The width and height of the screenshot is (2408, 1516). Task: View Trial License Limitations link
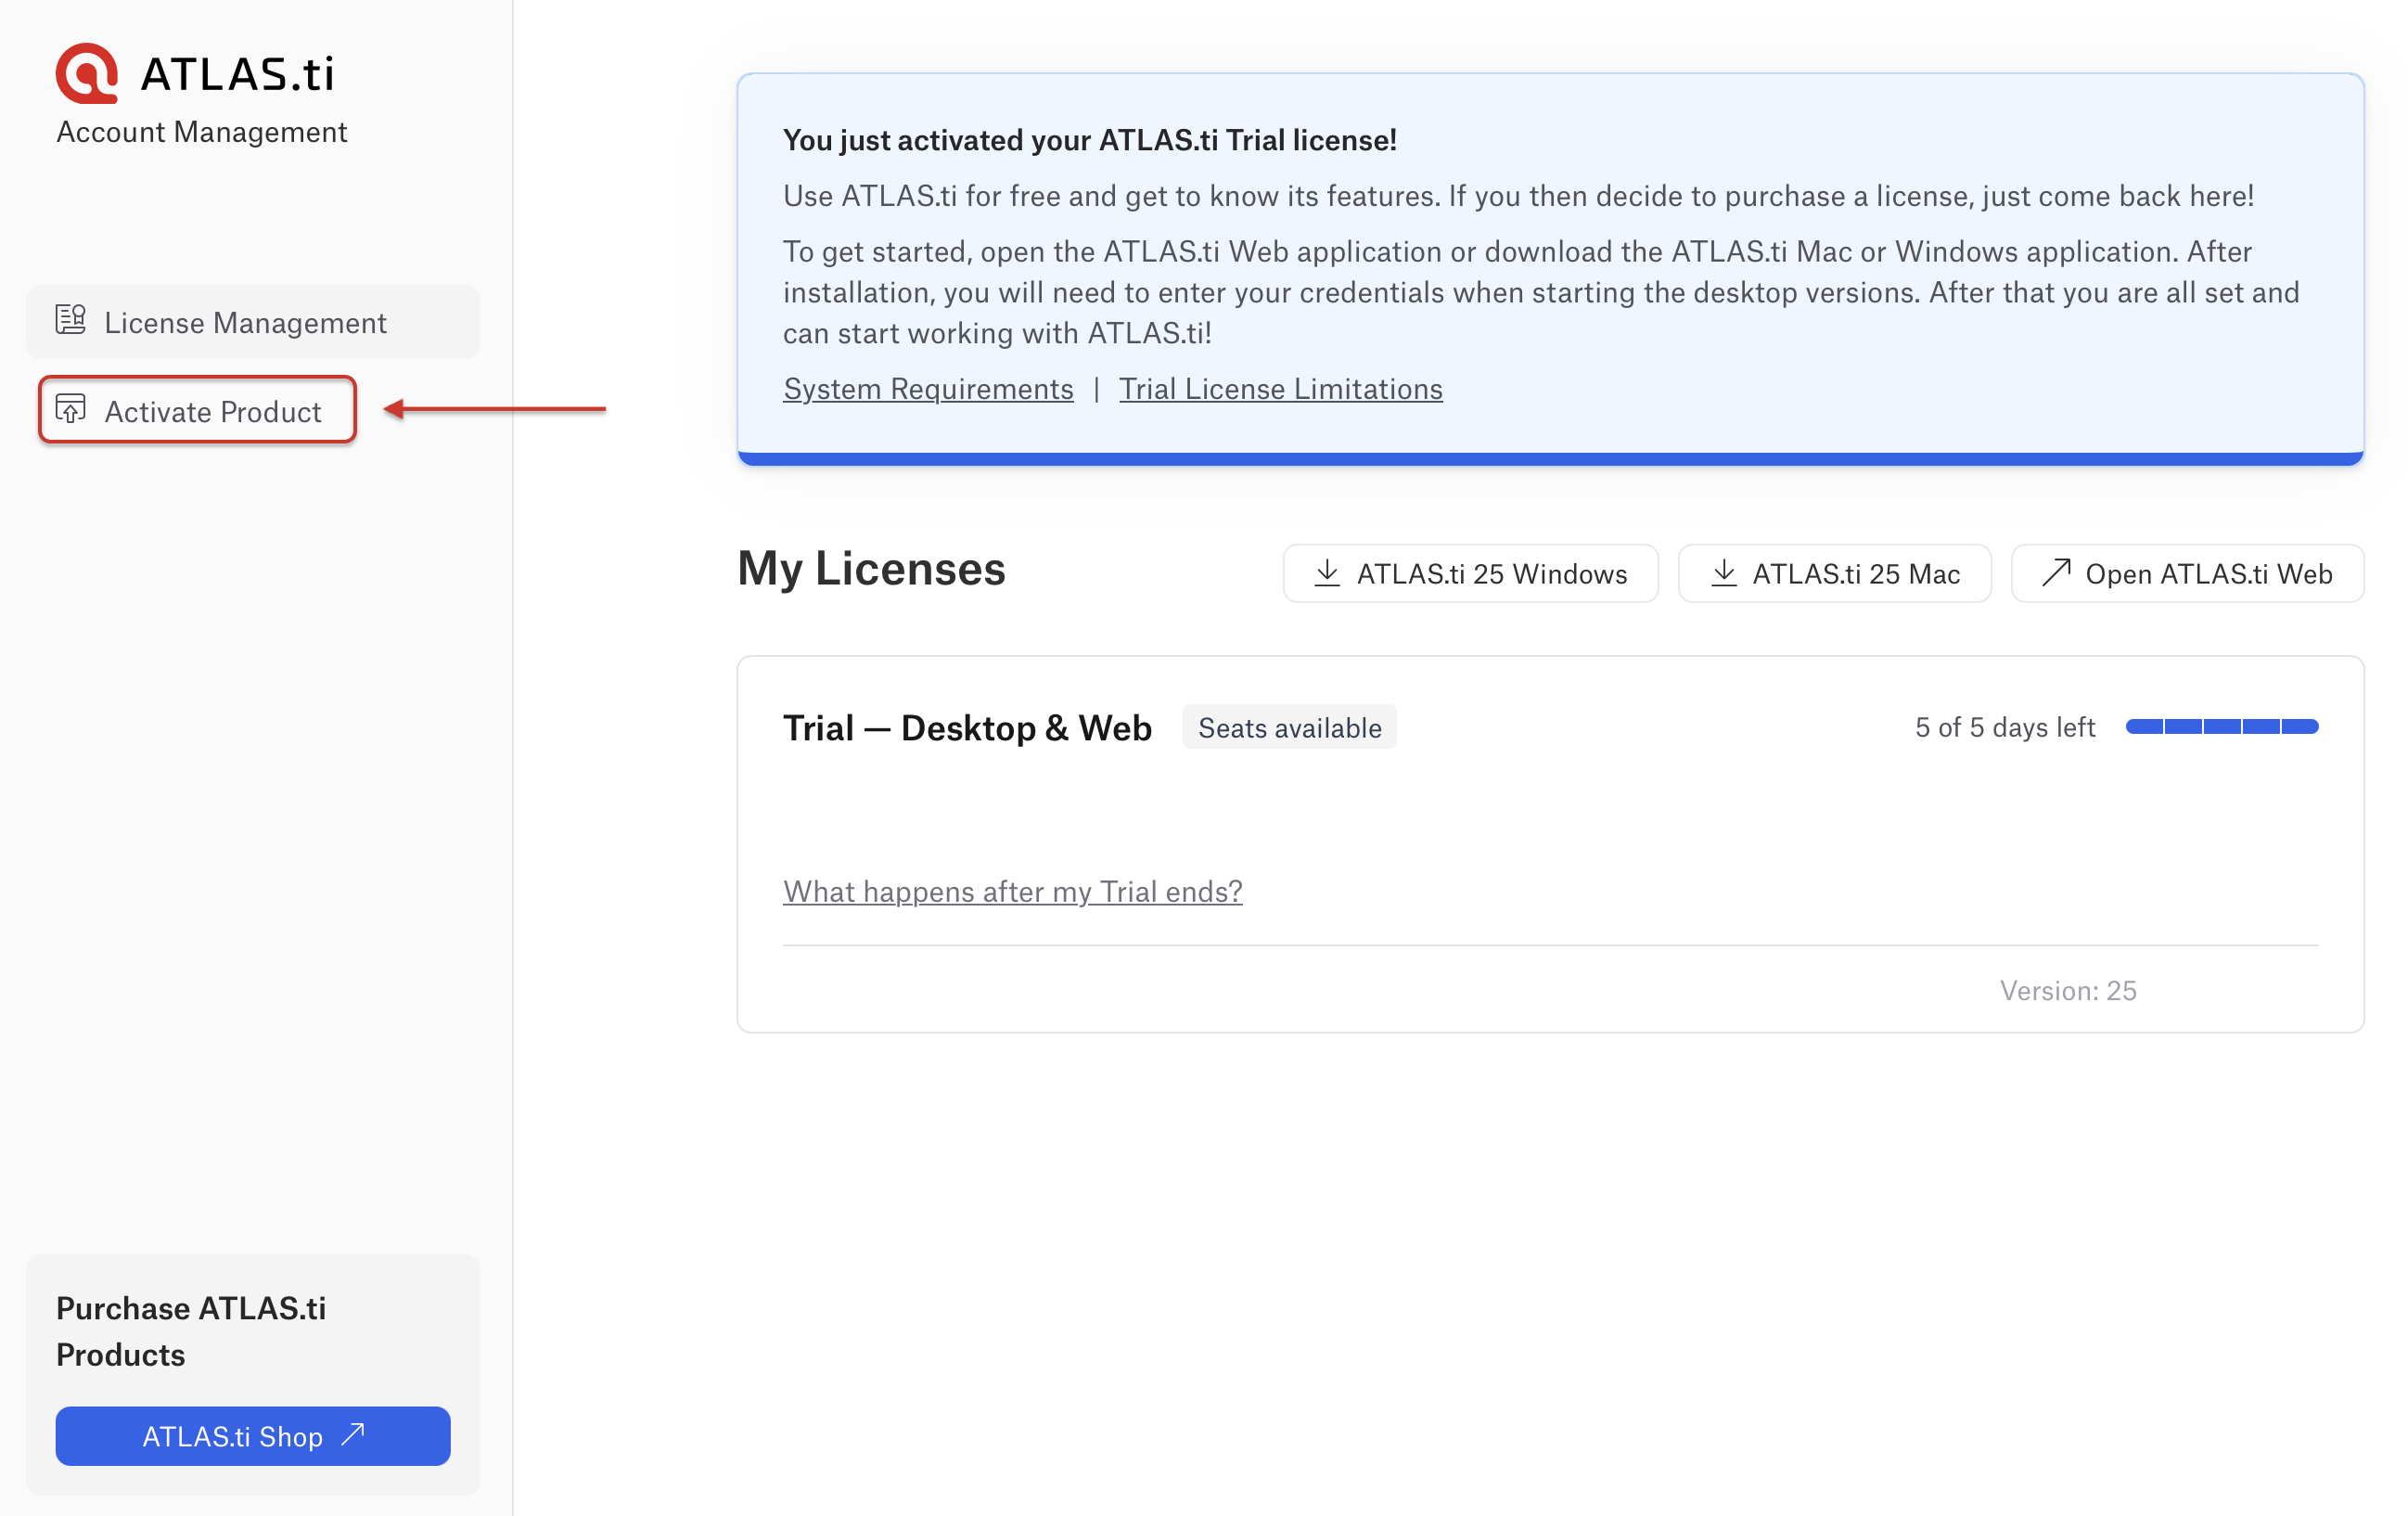(x=1280, y=389)
